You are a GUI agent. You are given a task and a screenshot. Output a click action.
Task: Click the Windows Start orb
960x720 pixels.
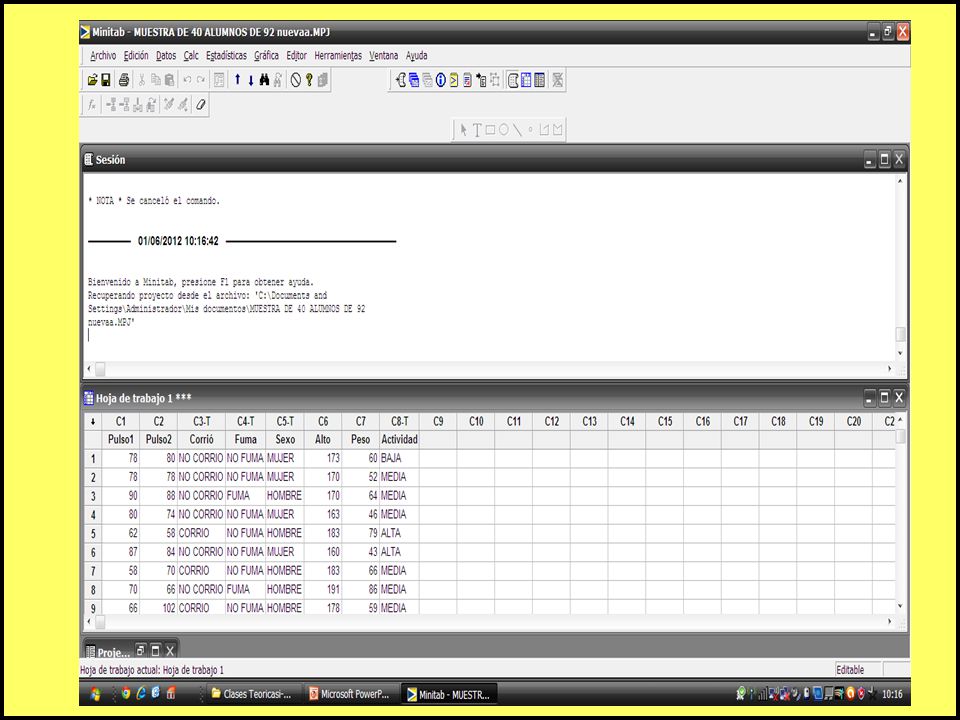(x=96, y=694)
